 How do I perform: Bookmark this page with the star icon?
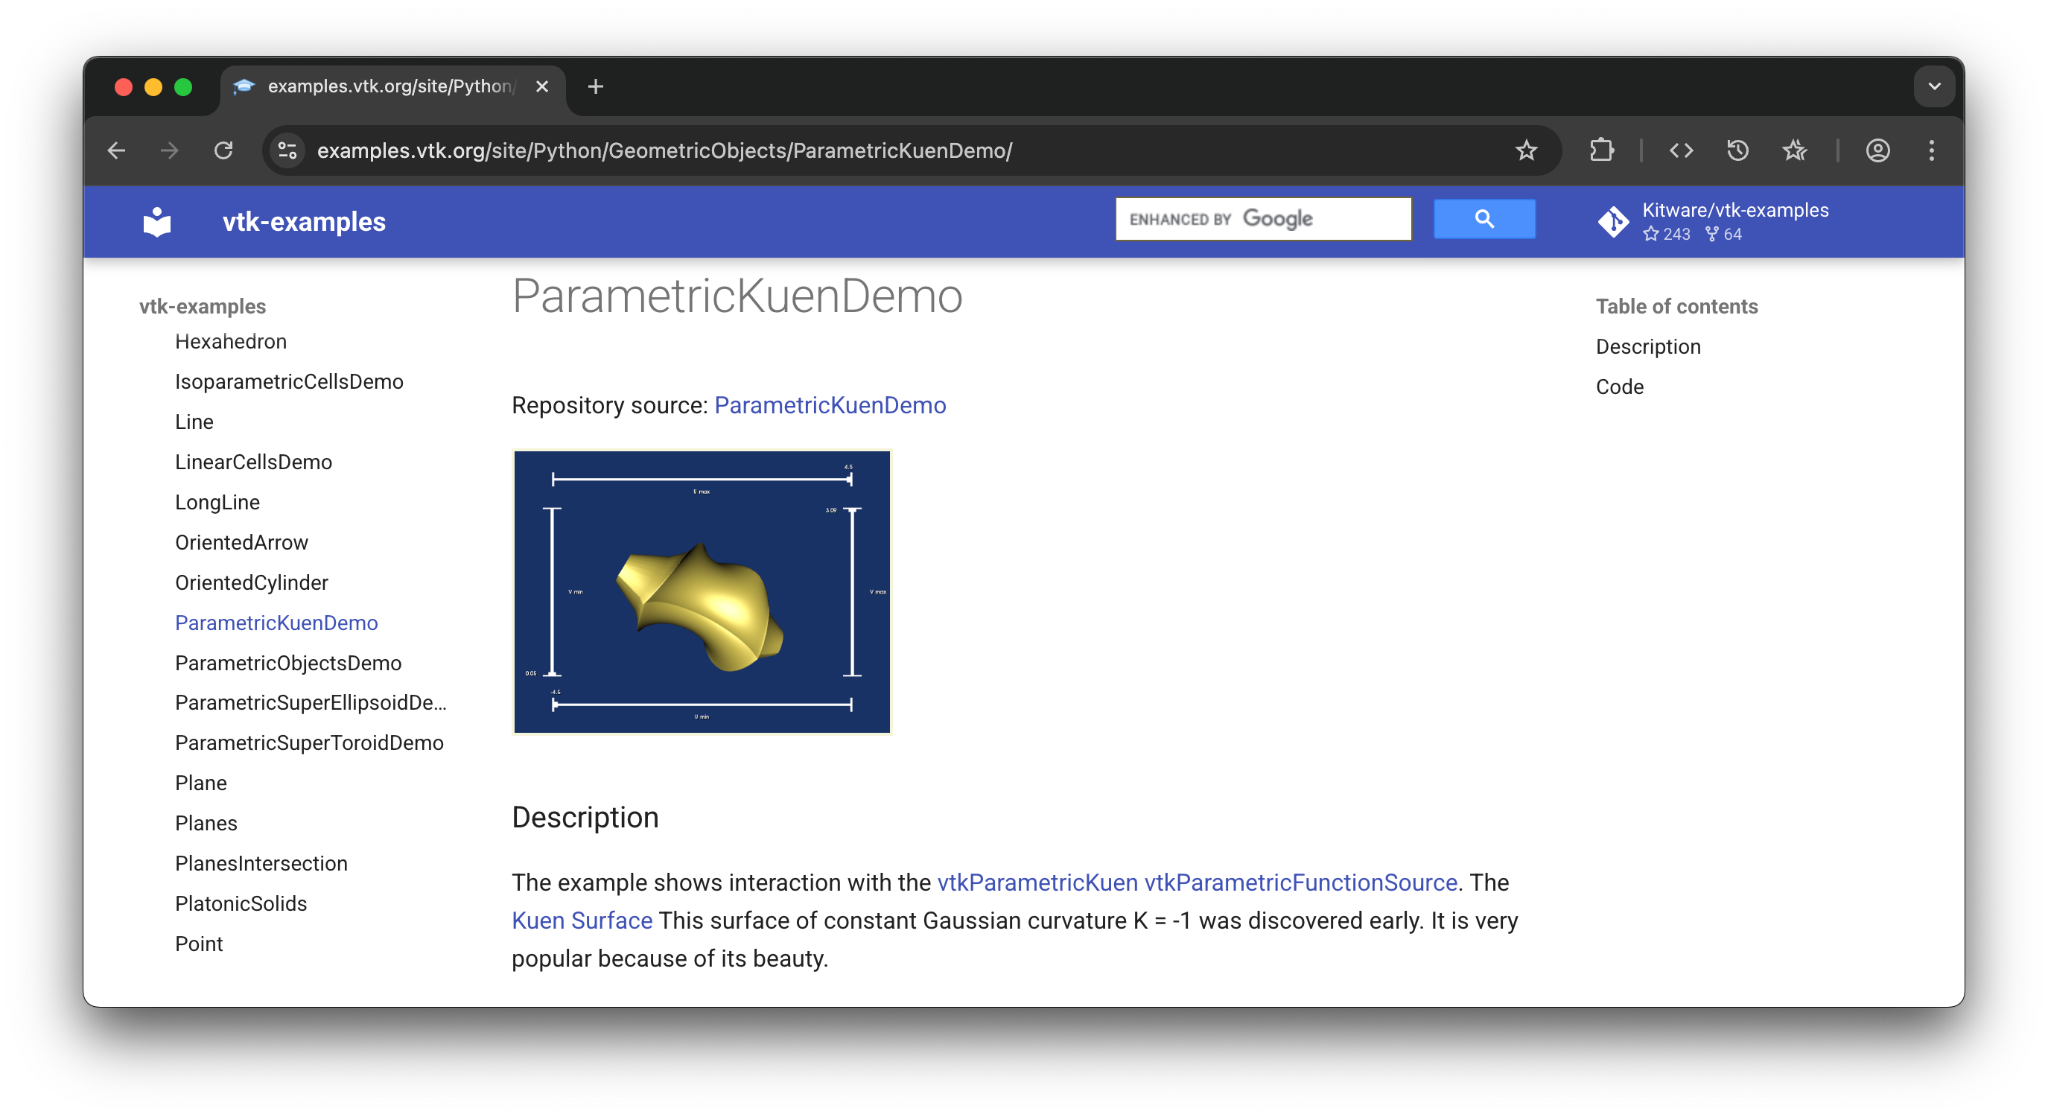pyautogui.click(x=1526, y=150)
